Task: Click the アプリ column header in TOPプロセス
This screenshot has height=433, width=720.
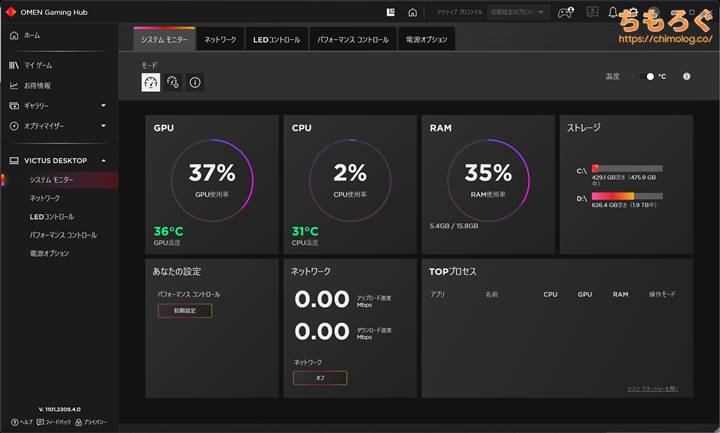Action: coord(437,294)
